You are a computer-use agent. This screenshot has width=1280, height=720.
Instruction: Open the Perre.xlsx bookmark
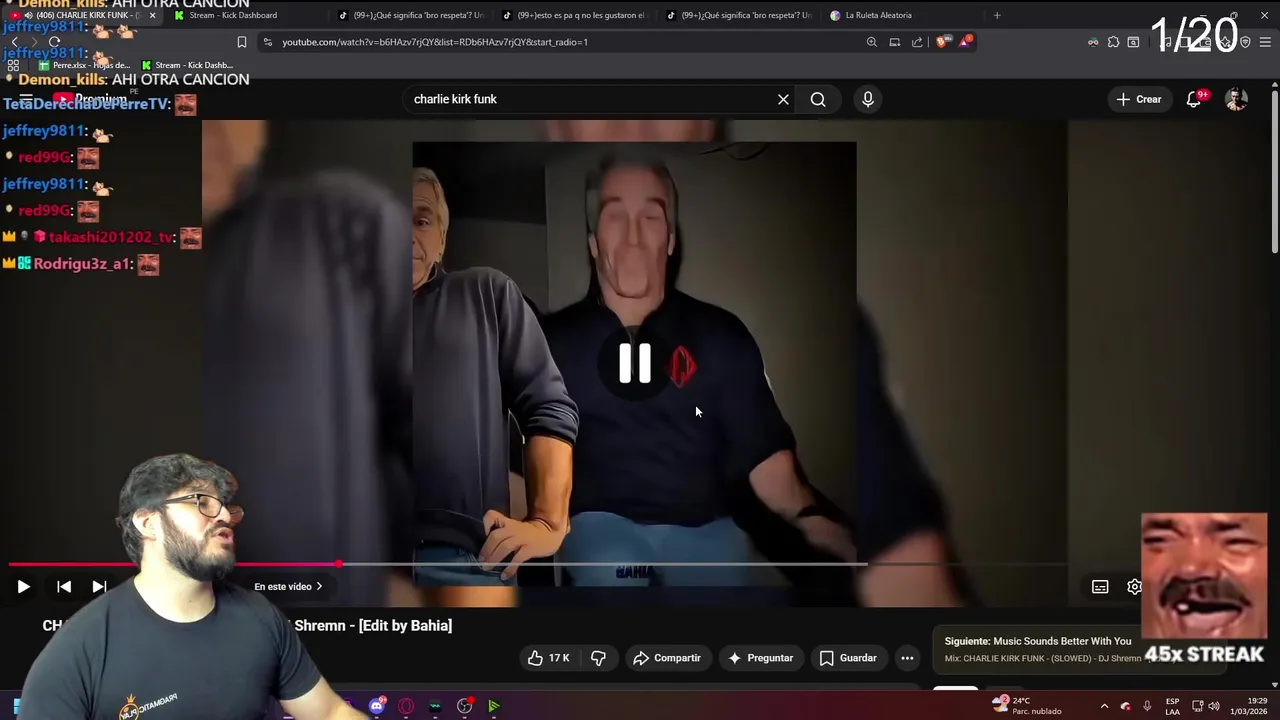click(84, 65)
